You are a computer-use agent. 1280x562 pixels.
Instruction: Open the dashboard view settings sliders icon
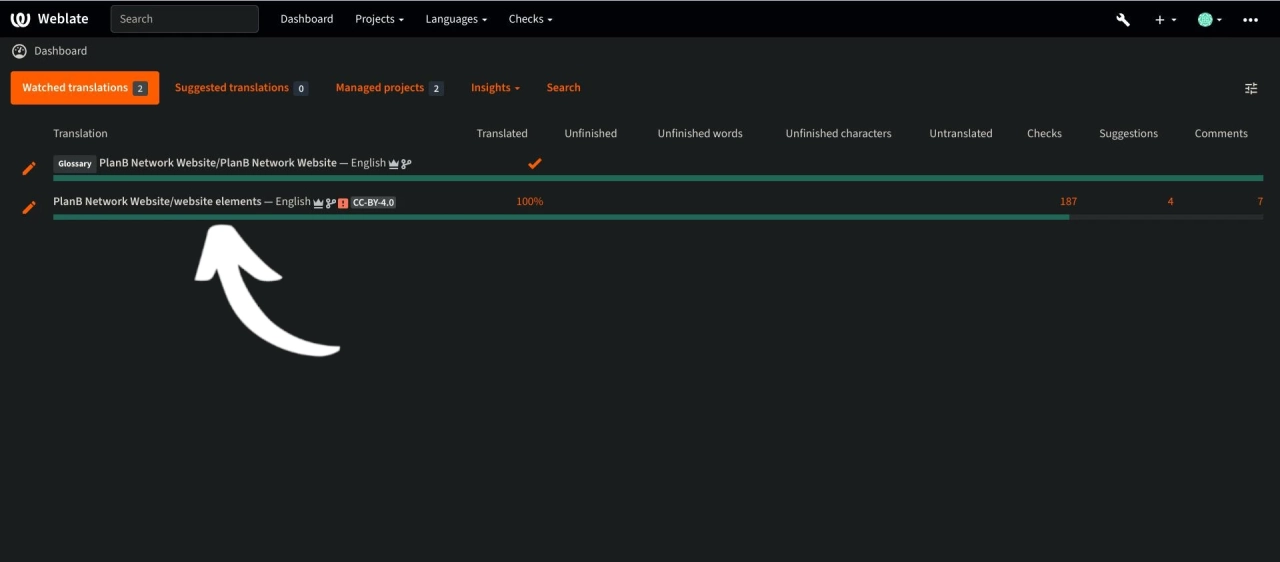[x=1251, y=88]
